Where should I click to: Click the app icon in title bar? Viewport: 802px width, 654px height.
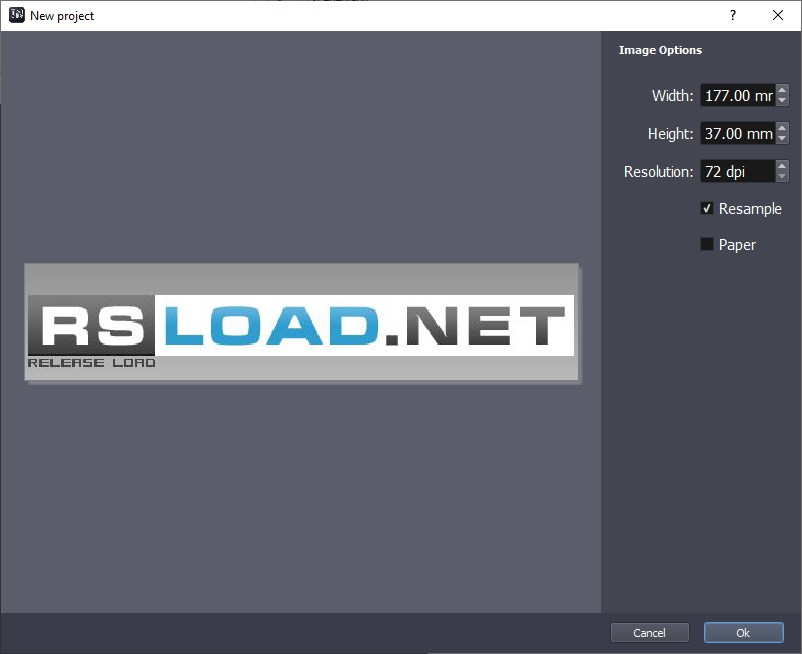(16, 15)
